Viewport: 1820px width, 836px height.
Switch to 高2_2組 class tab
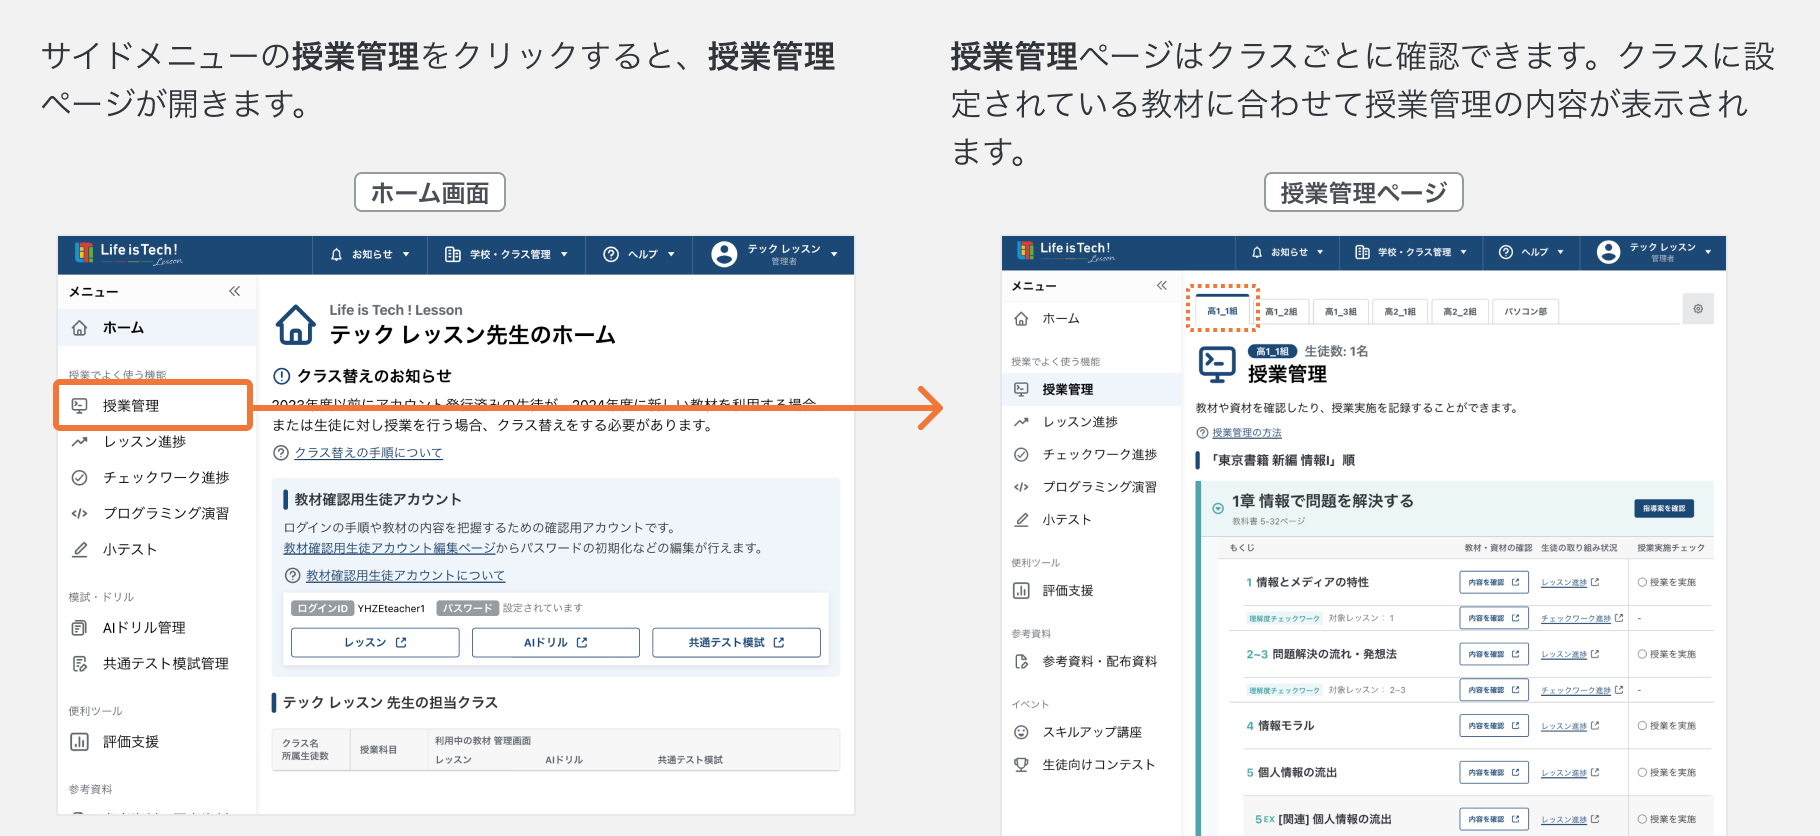tap(1459, 311)
